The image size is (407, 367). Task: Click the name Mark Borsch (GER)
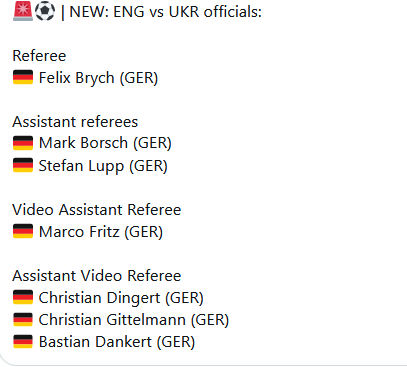coord(105,143)
